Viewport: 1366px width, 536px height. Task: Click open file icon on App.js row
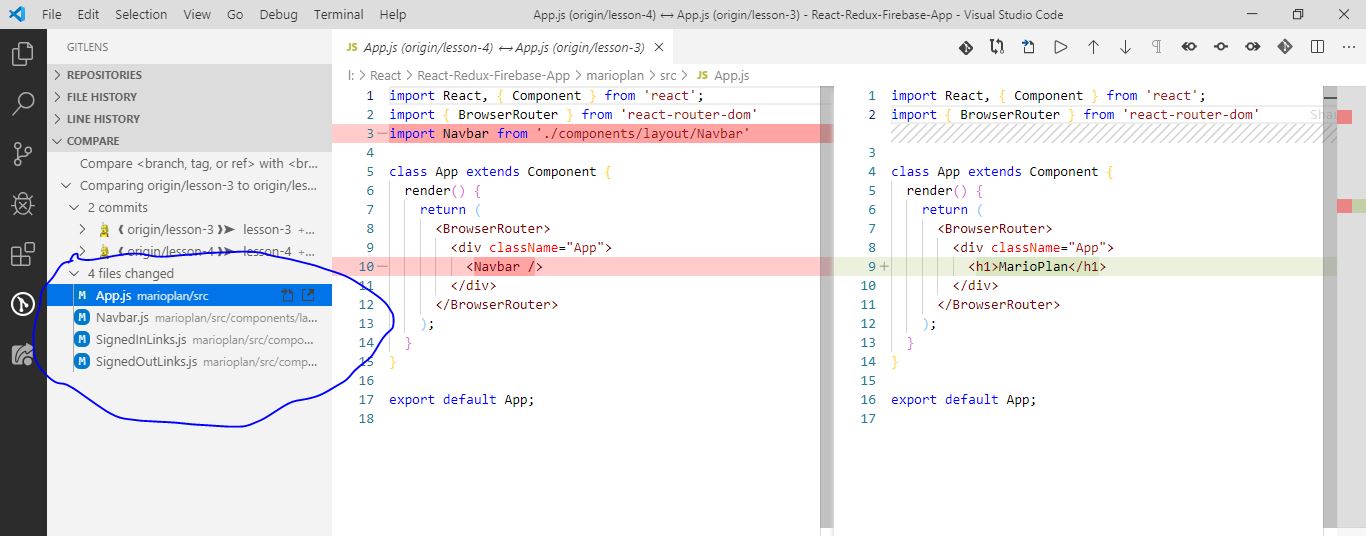coord(288,295)
